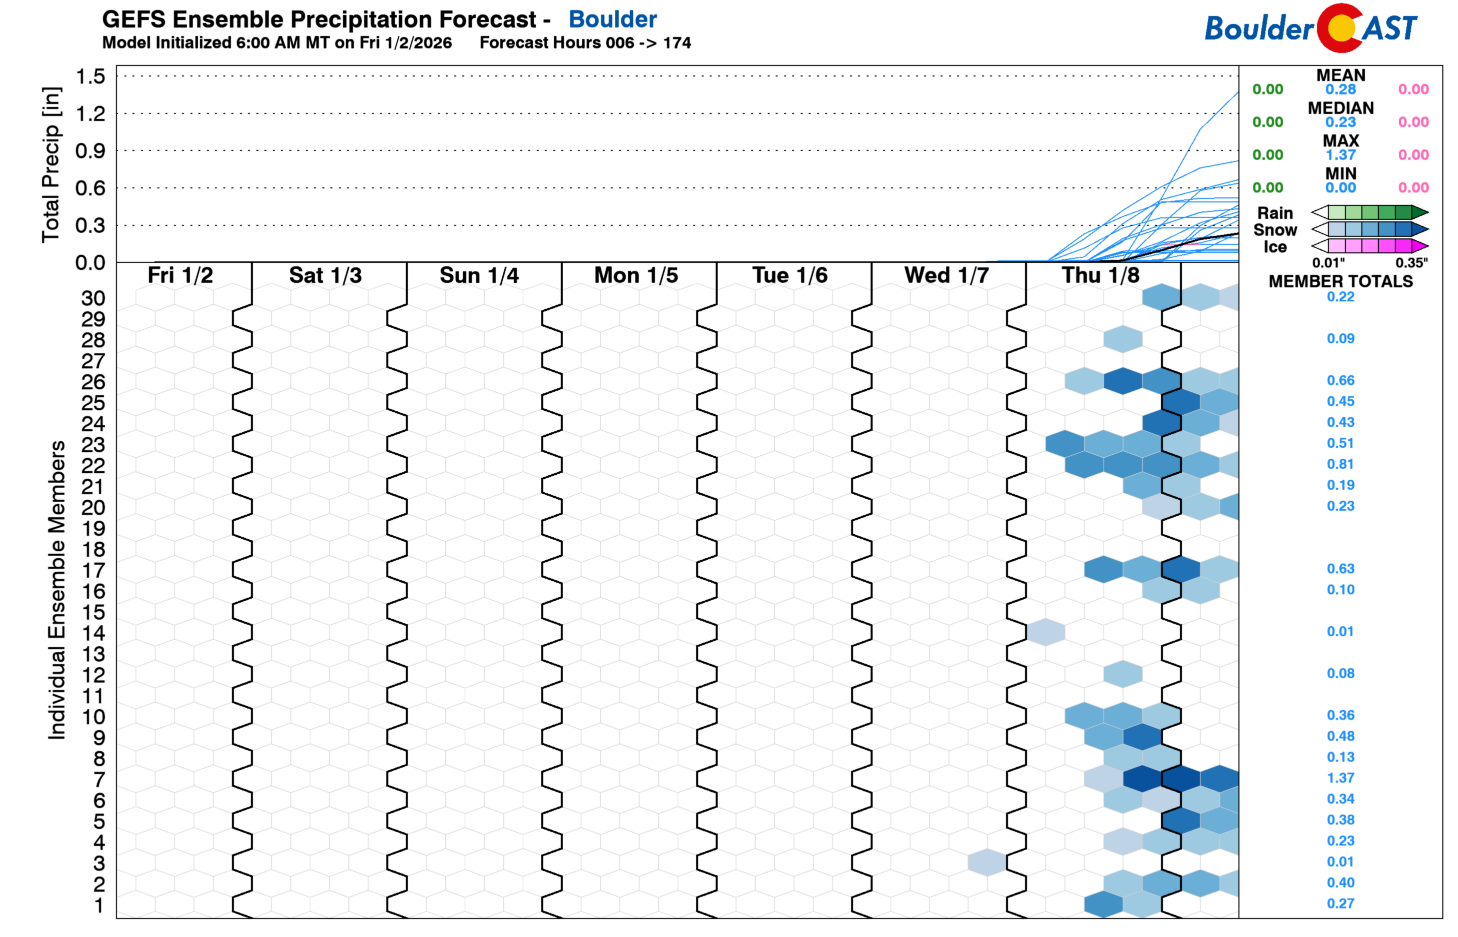
Task: Click the 0.81 total for member 22
Action: coord(1340,464)
